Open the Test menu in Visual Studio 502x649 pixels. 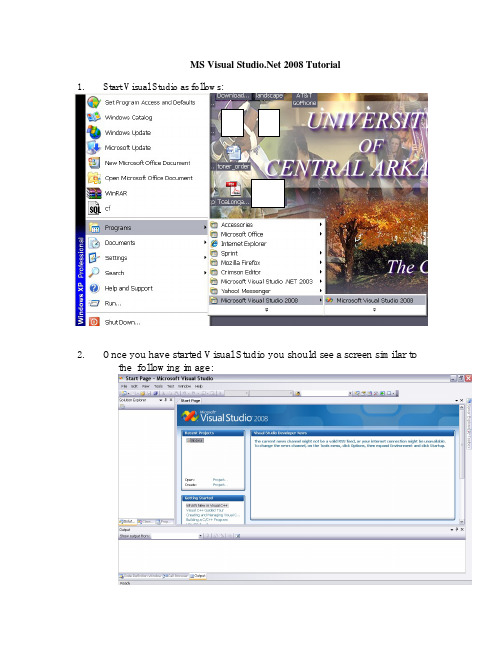click(x=171, y=386)
